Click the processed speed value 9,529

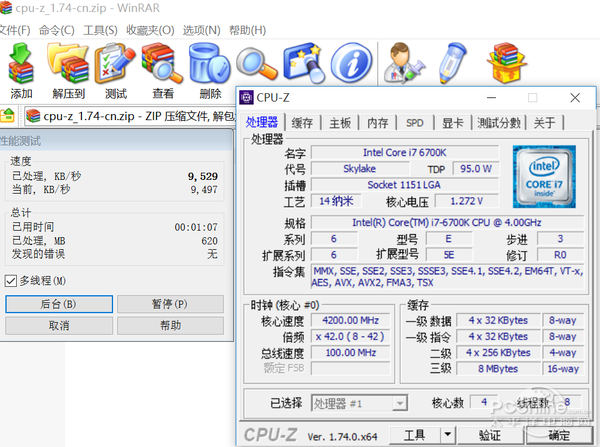tap(203, 176)
